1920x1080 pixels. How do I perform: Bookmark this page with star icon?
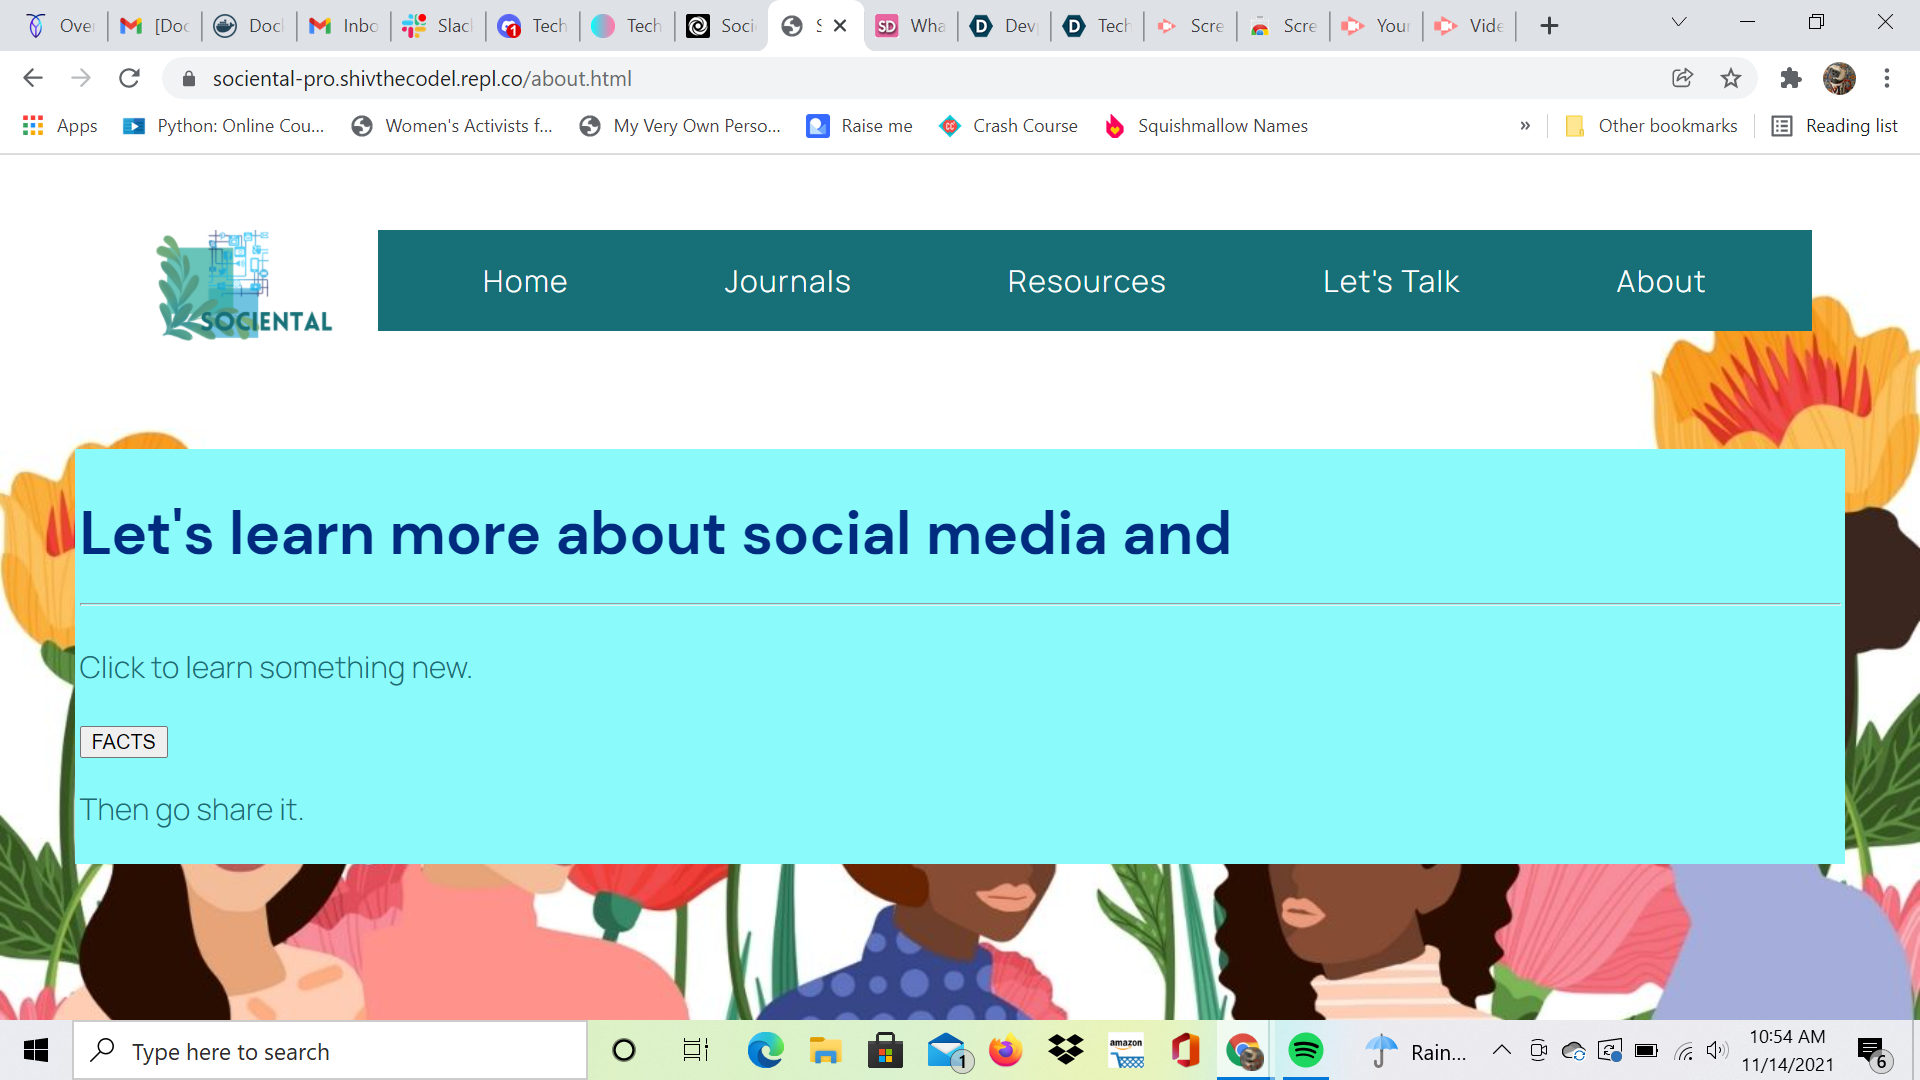1731,78
